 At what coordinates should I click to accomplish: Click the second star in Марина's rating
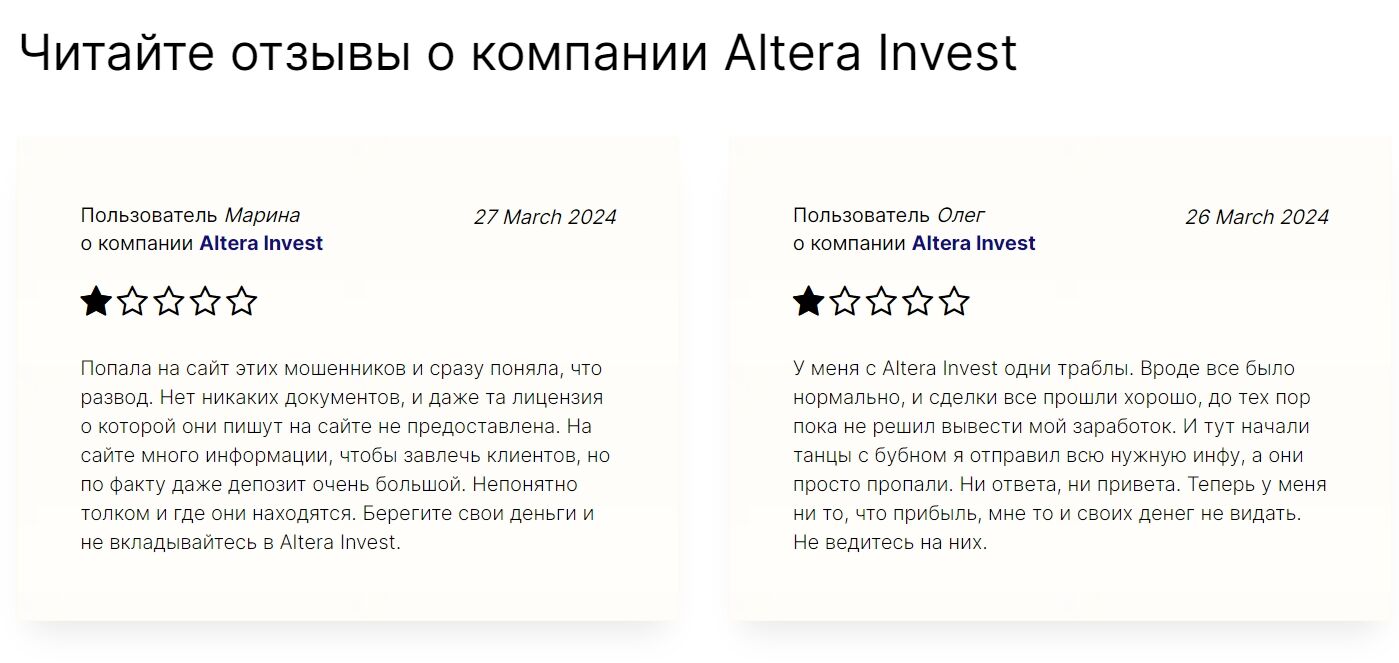click(x=133, y=301)
